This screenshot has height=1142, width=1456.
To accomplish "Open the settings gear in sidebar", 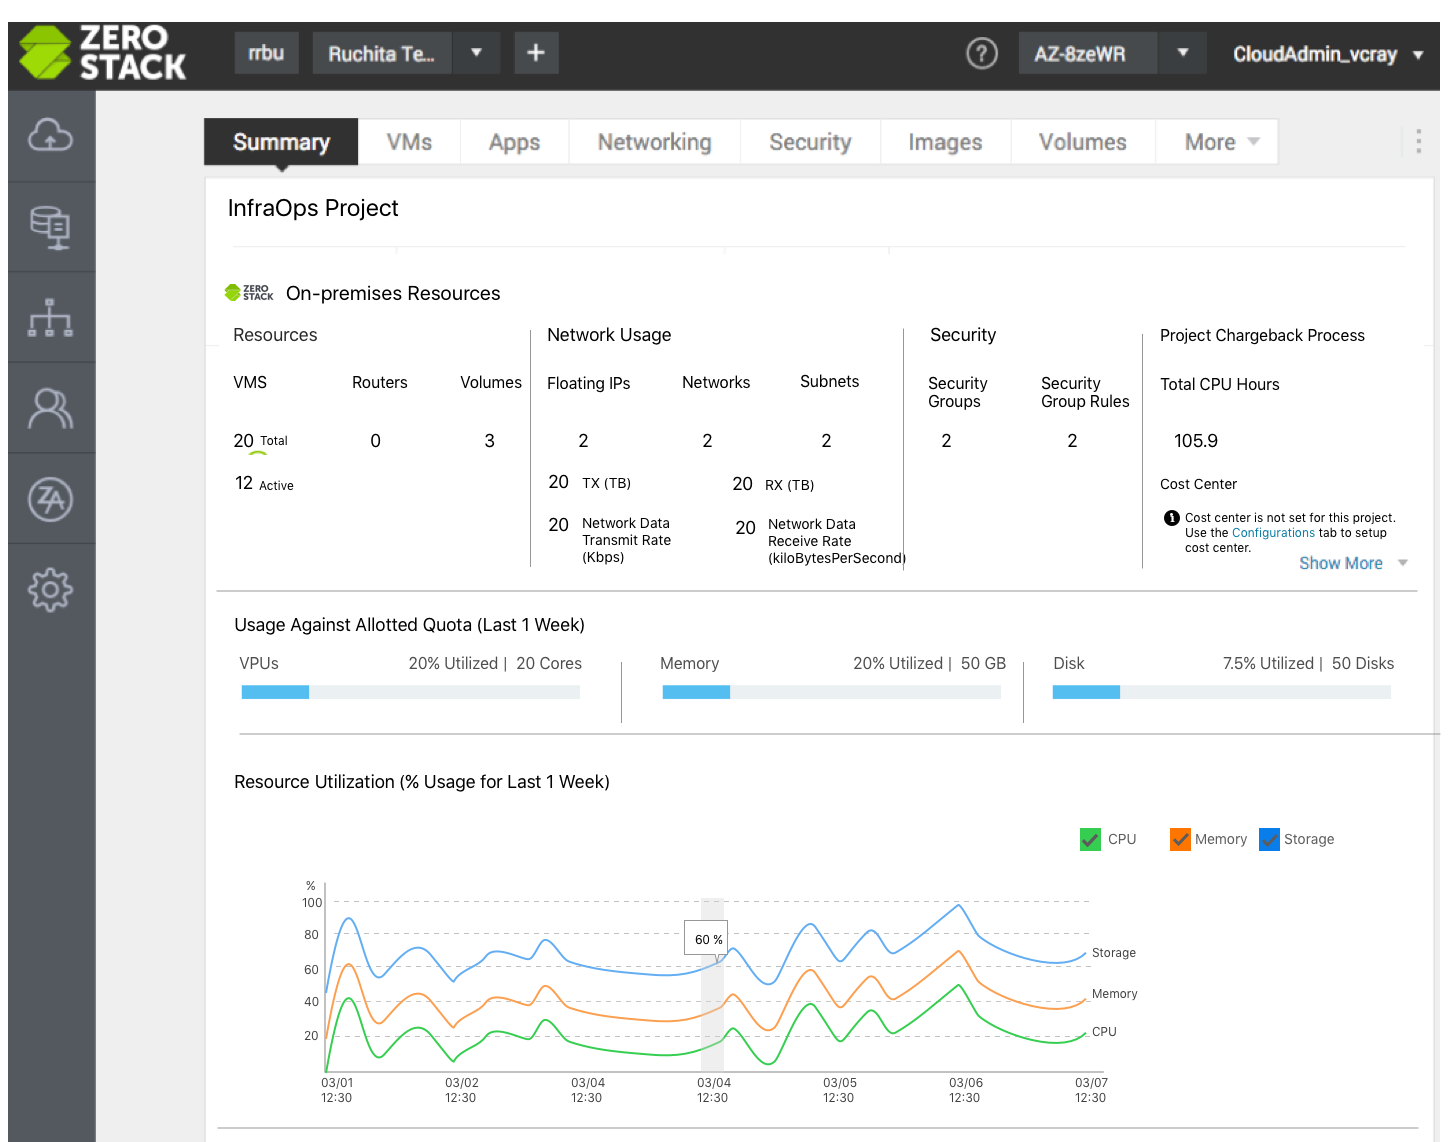I will (x=51, y=590).
